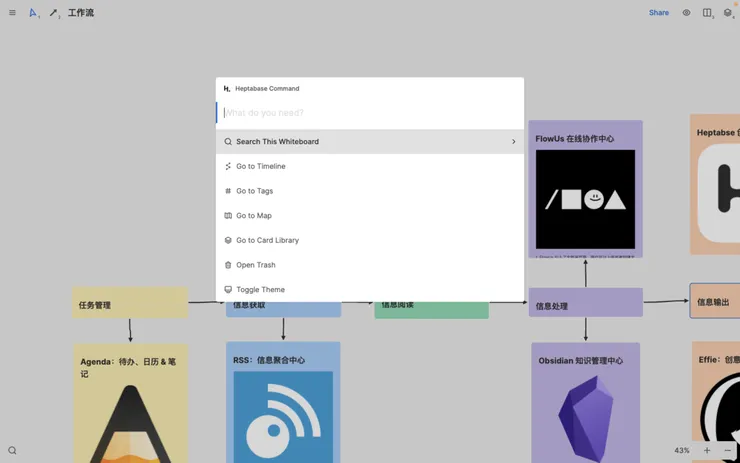Click the FlowUs 在线协作中心 card title
This screenshot has width=740, height=463.
(x=574, y=139)
